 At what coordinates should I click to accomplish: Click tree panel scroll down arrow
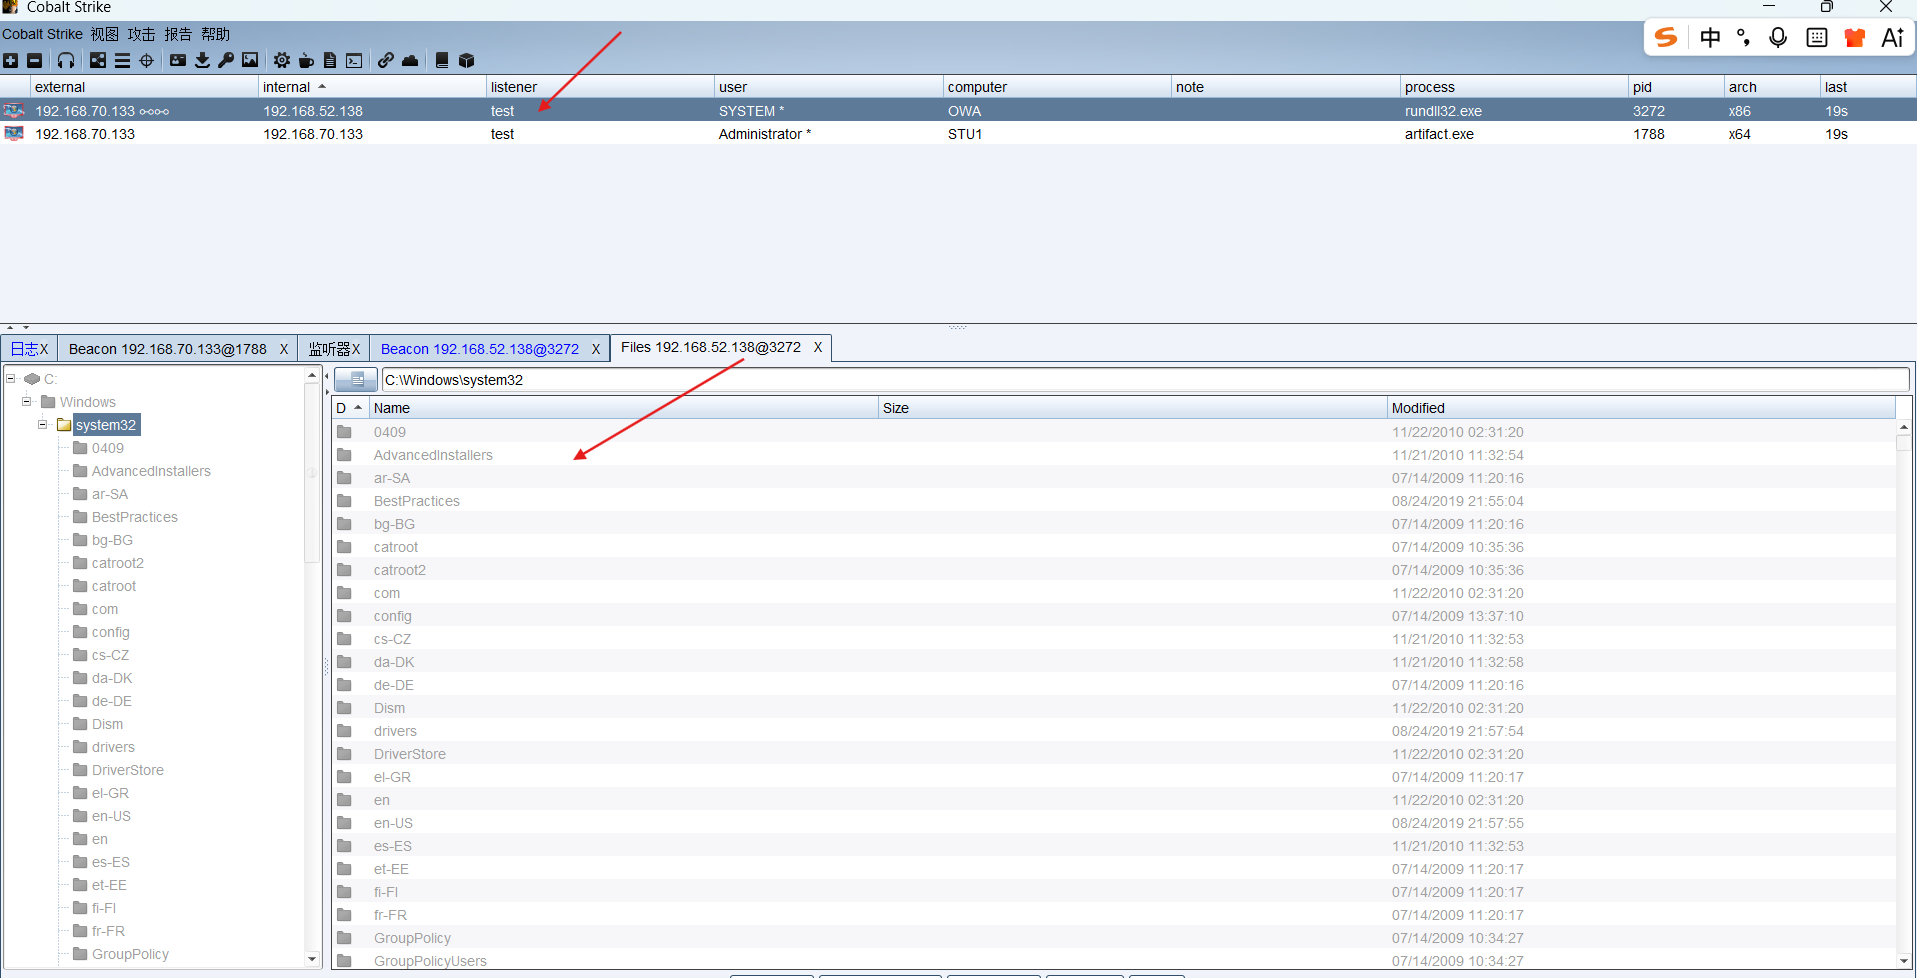click(x=312, y=959)
